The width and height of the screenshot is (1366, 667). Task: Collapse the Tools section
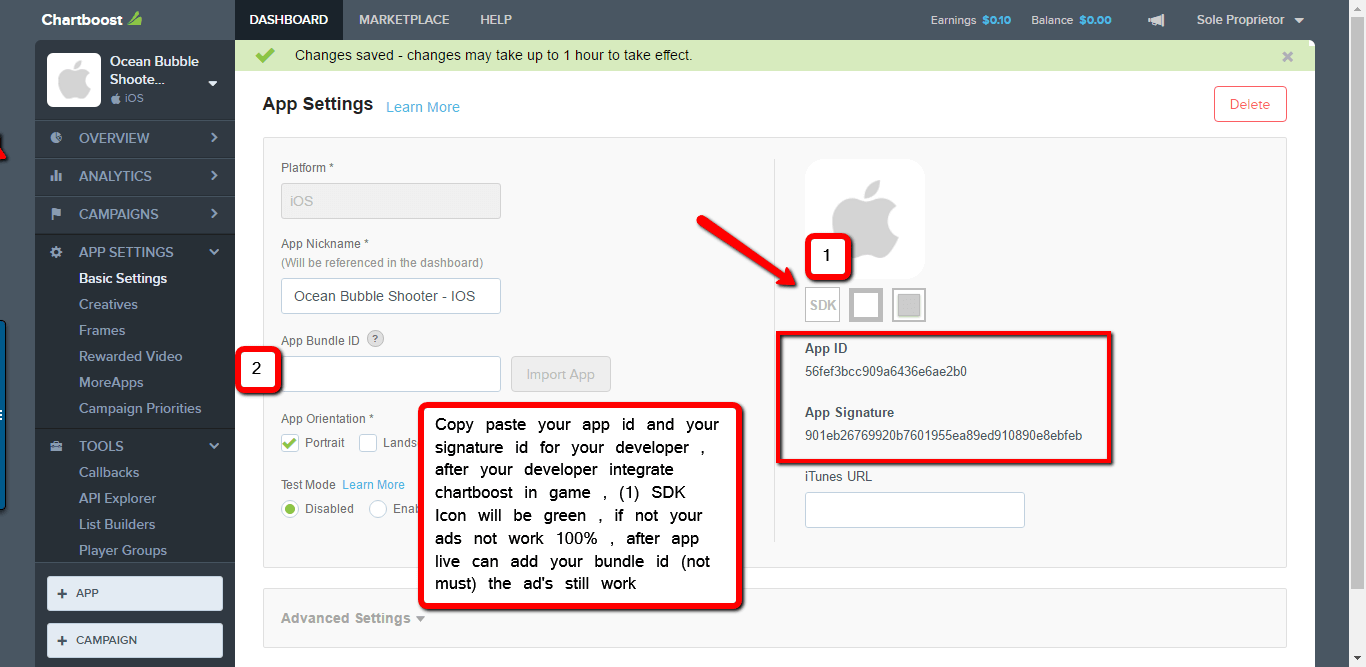(x=214, y=446)
